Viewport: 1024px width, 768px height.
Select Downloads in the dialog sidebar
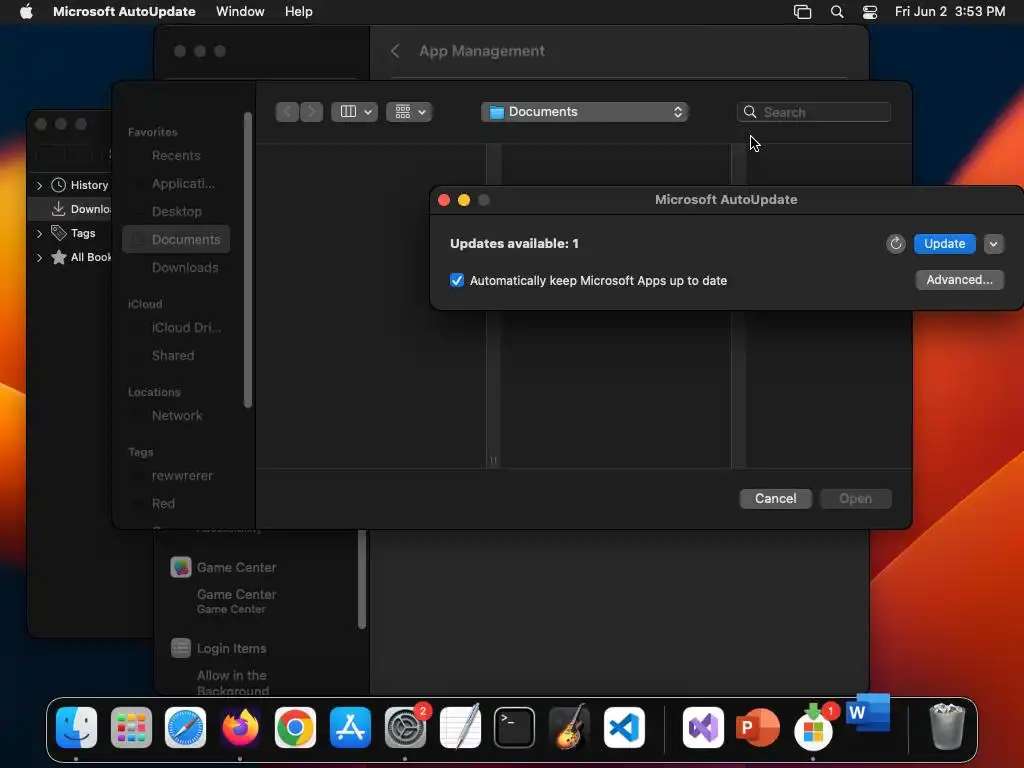tap(176, 268)
